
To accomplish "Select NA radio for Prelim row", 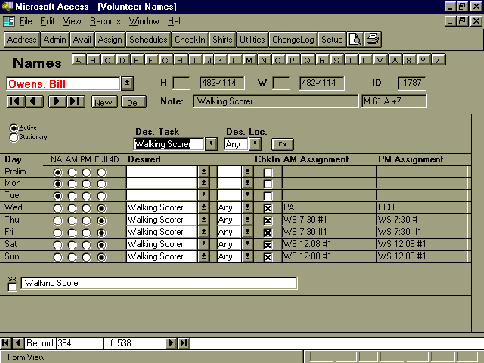I will [x=58, y=172].
